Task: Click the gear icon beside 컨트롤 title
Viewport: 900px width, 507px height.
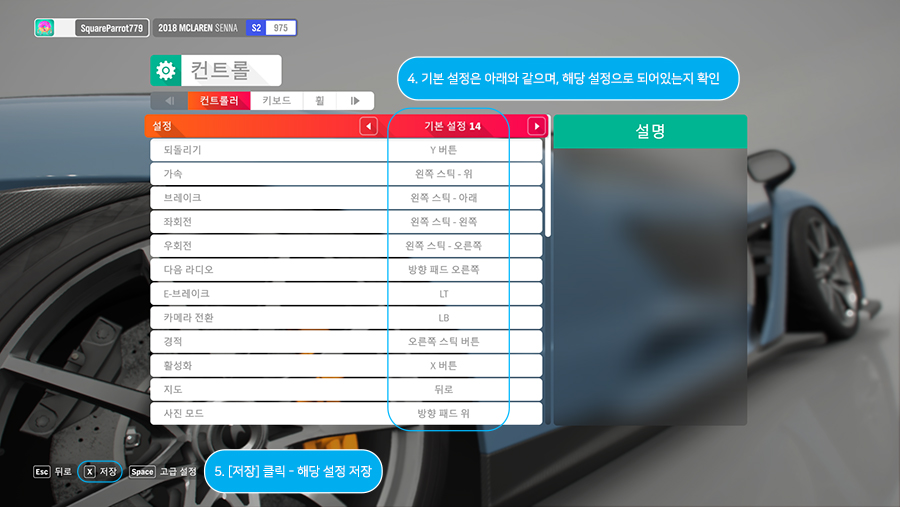Action: tap(165, 70)
